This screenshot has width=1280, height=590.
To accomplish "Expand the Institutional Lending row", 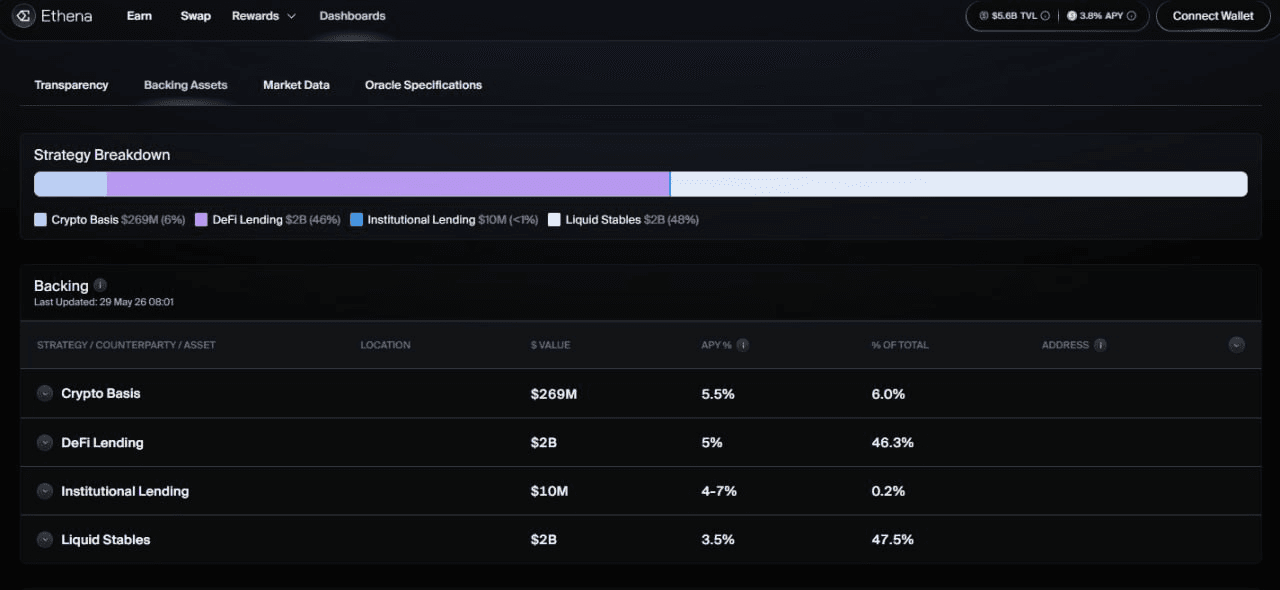I will (44, 491).
